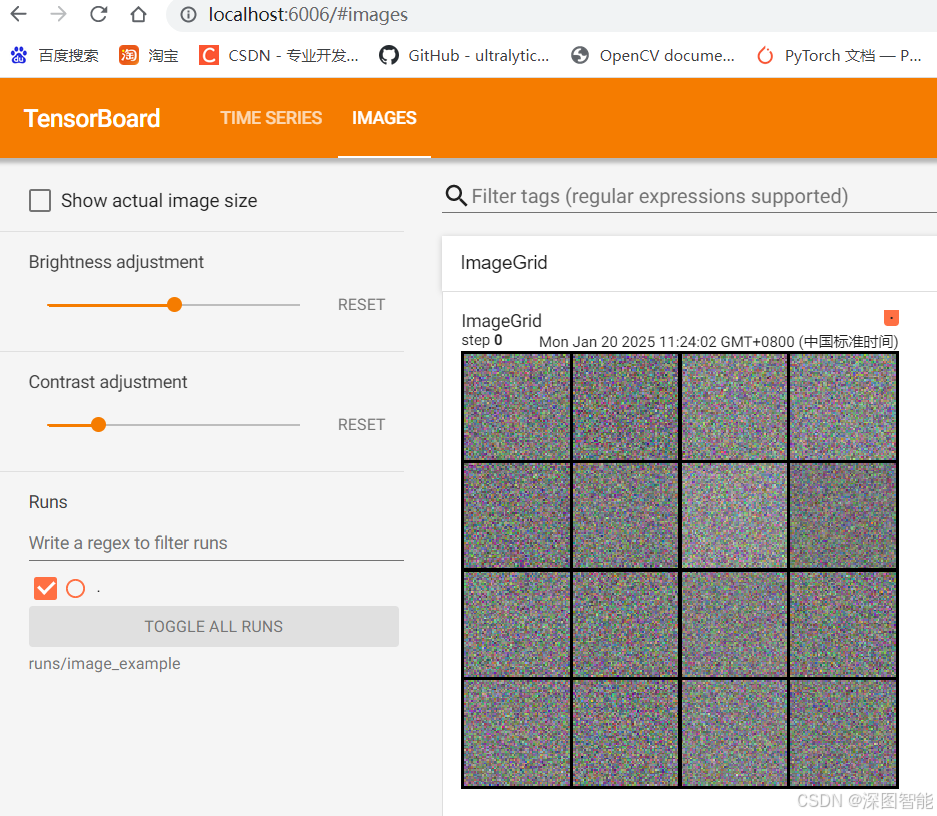Screen dimensions: 937x816
Task: Collapse the ImageGrid category header
Action: point(689,263)
